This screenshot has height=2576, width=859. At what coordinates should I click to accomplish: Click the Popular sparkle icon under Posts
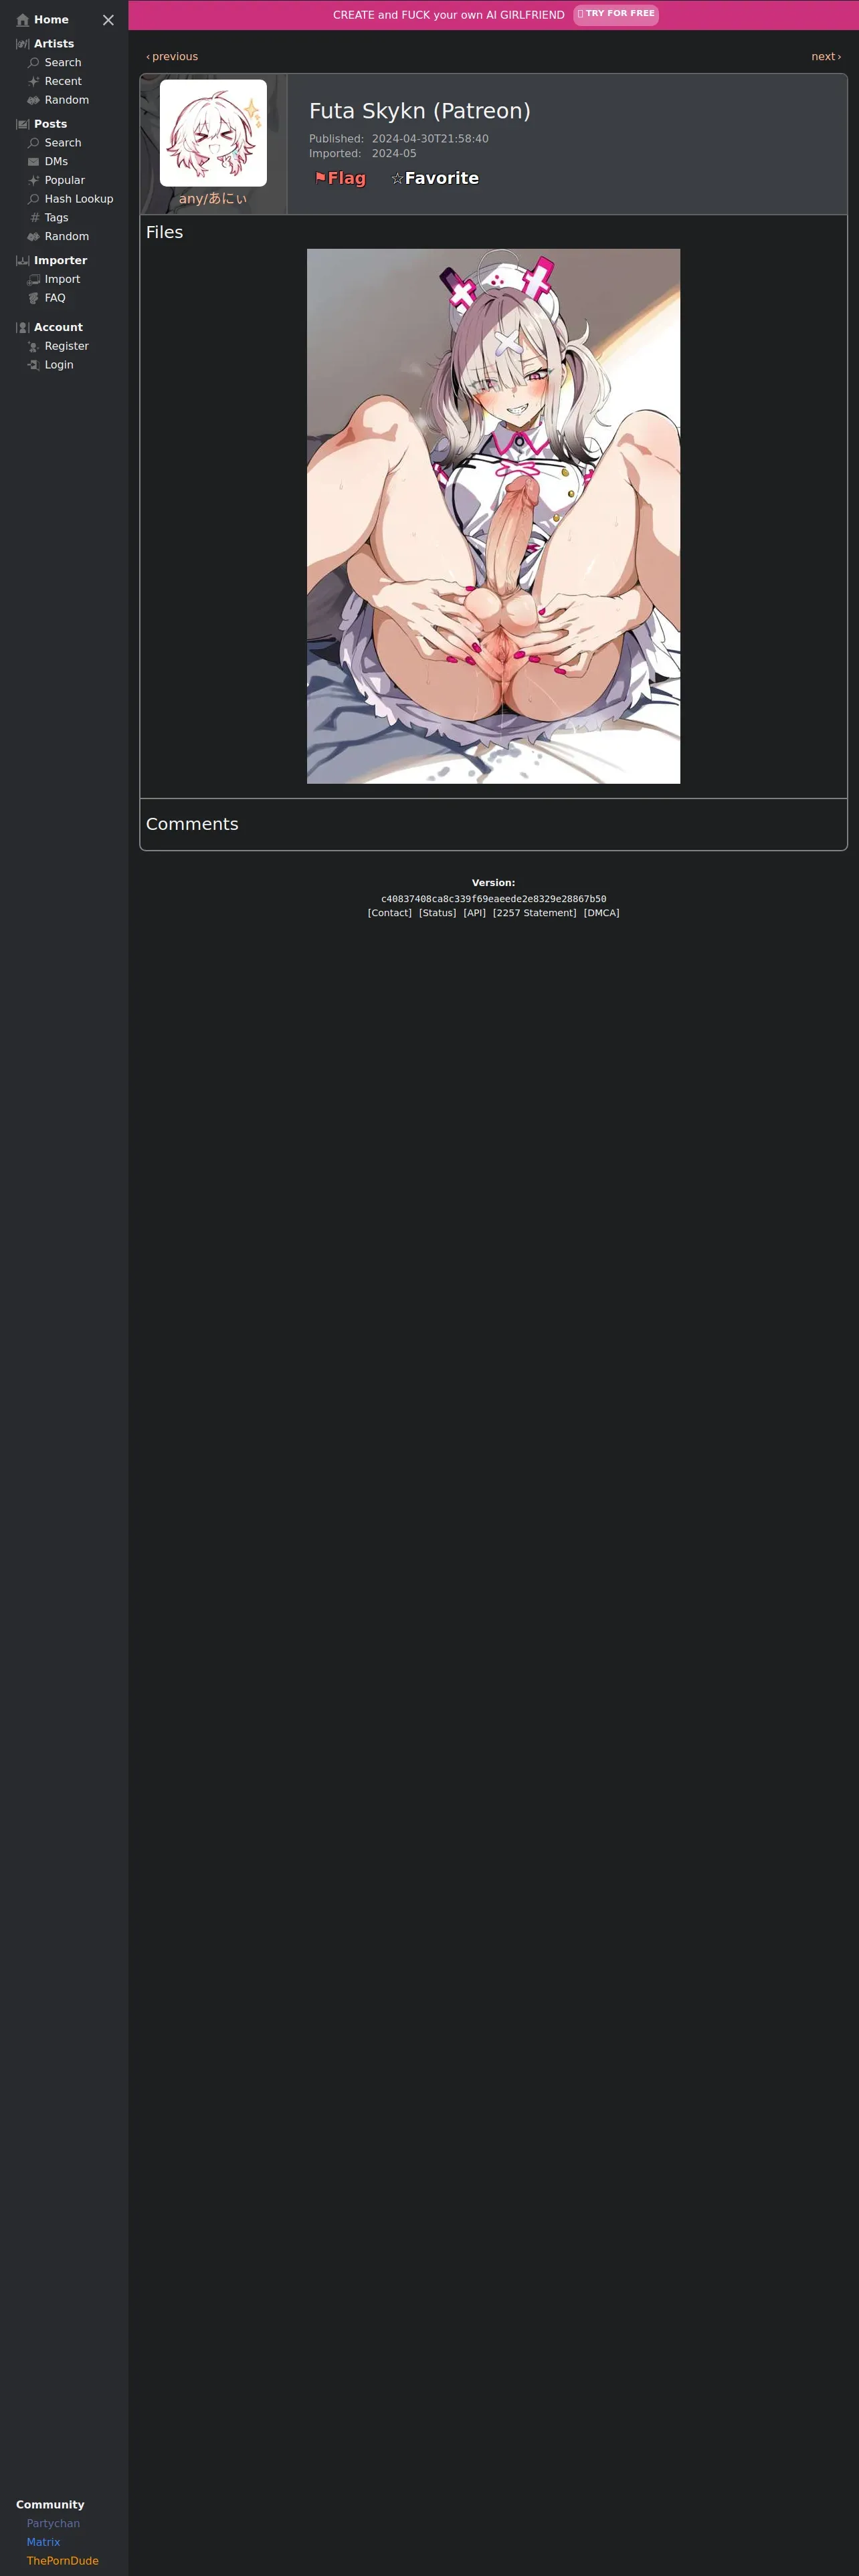coord(34,181)
